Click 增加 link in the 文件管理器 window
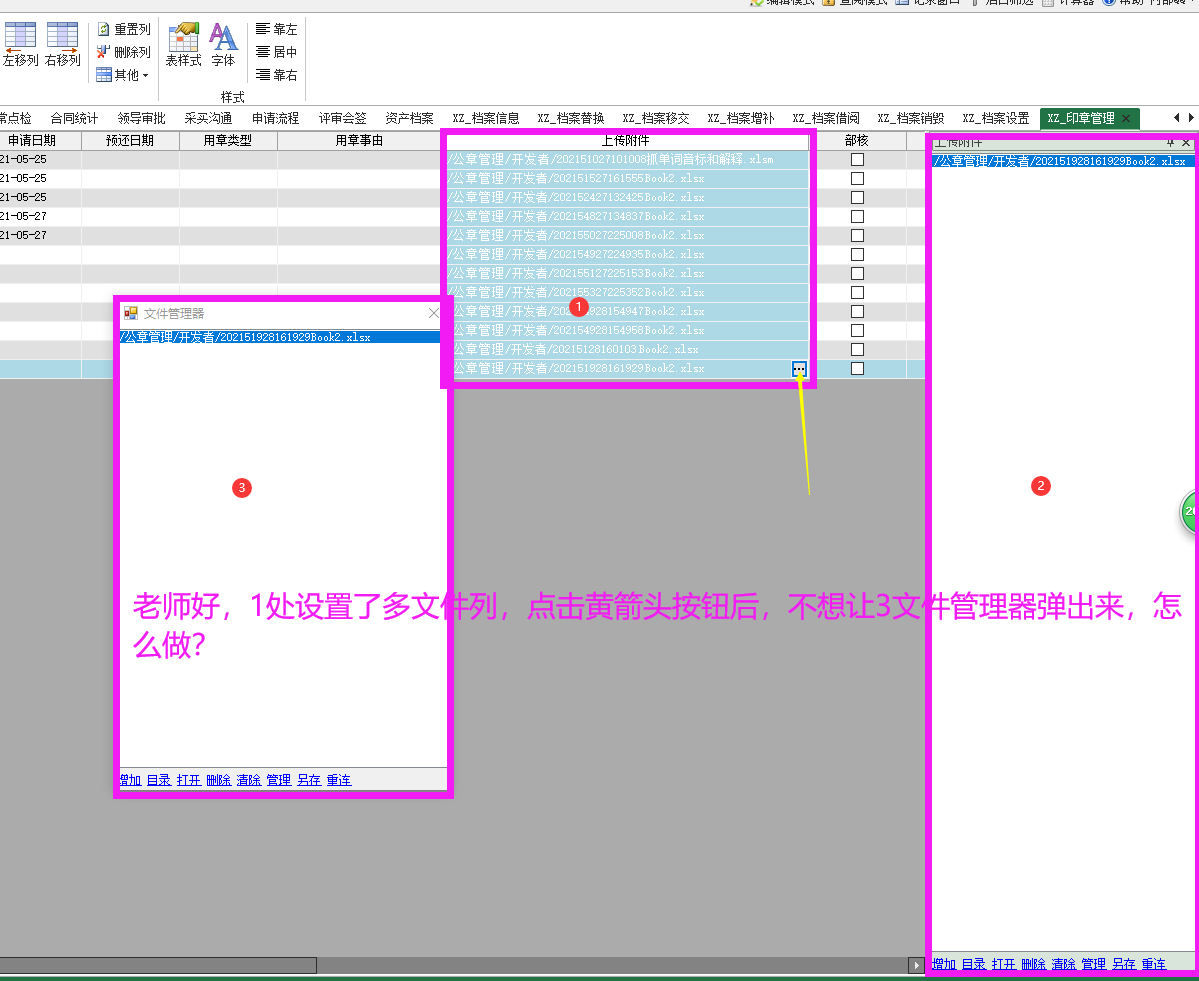 coord(130,780)
